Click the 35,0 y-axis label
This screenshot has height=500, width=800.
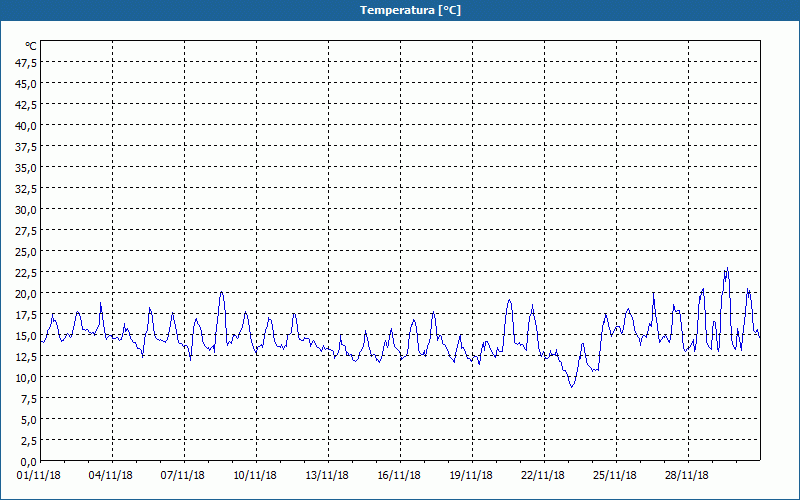click(26, 168)
